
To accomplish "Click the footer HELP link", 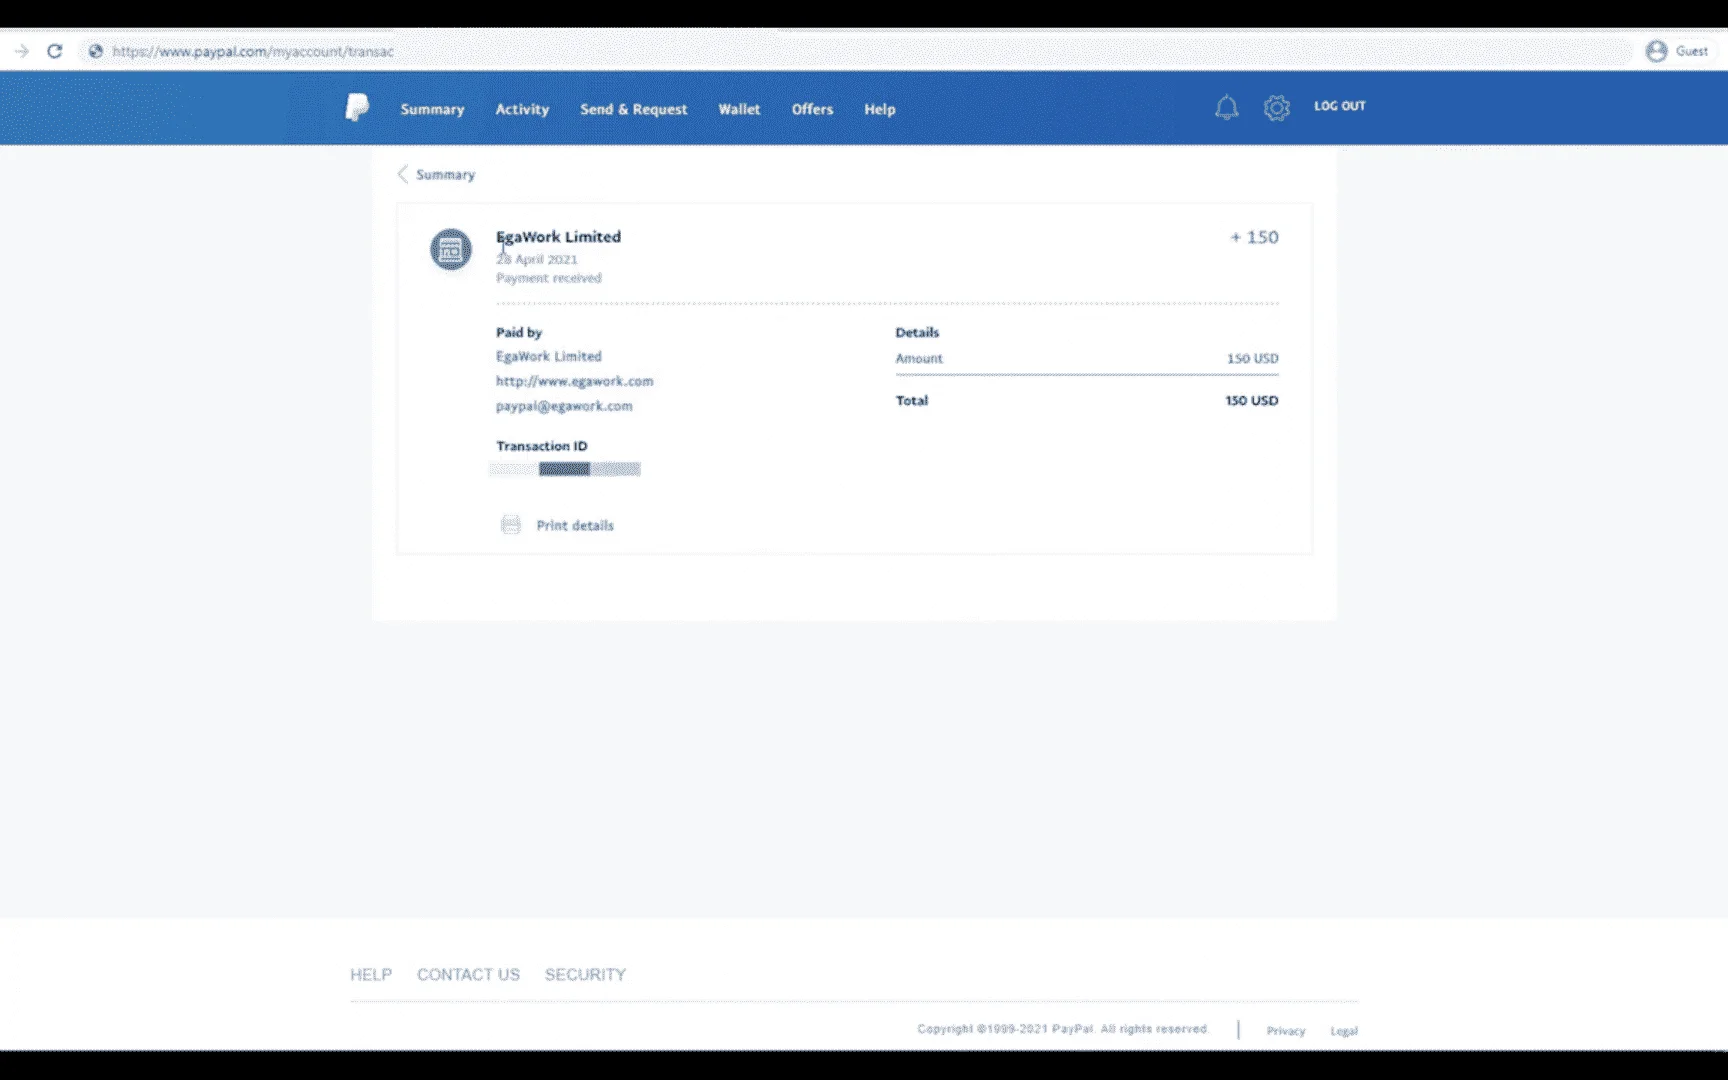I will [x=371, y=974].
